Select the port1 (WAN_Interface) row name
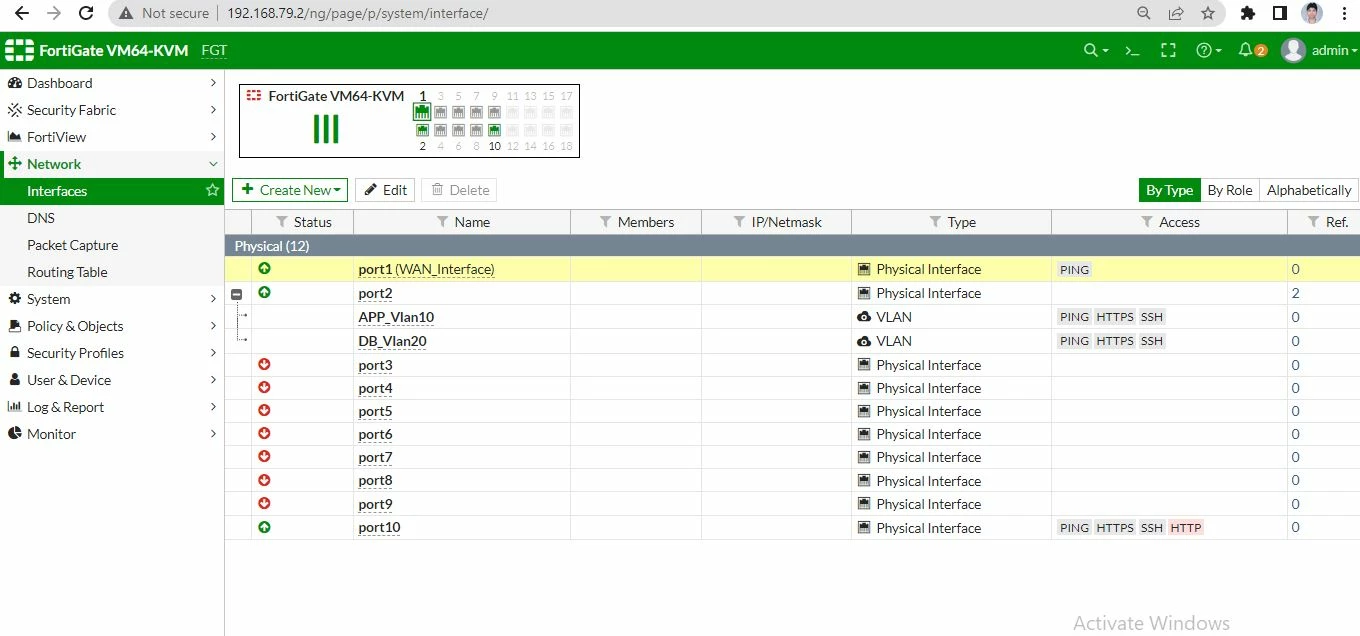The image size is (1360, 636). click(x=426, y=269)
